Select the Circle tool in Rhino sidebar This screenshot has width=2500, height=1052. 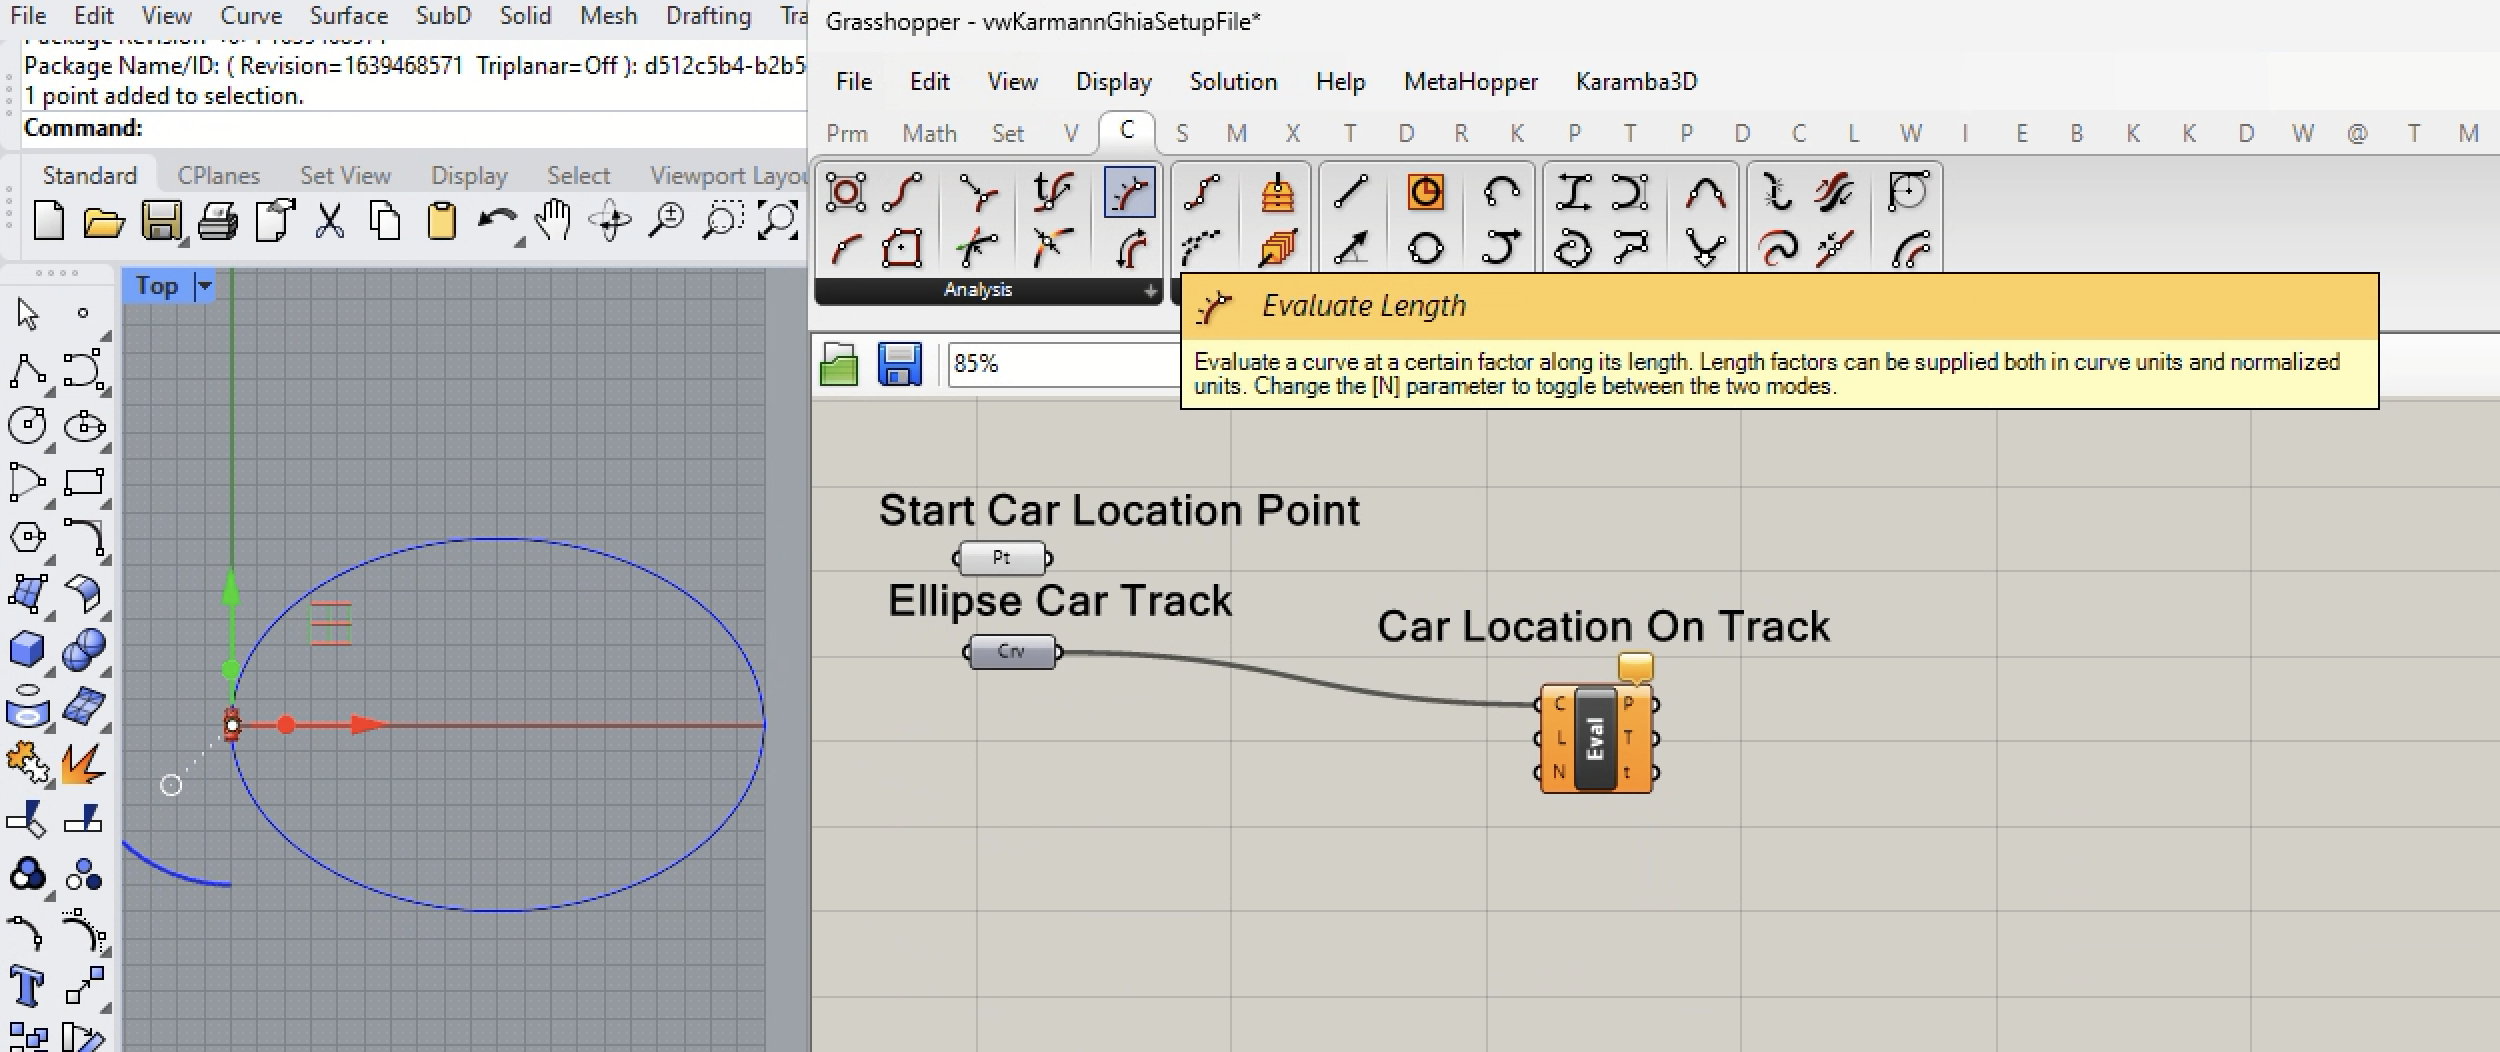click(x=28, y=426)
